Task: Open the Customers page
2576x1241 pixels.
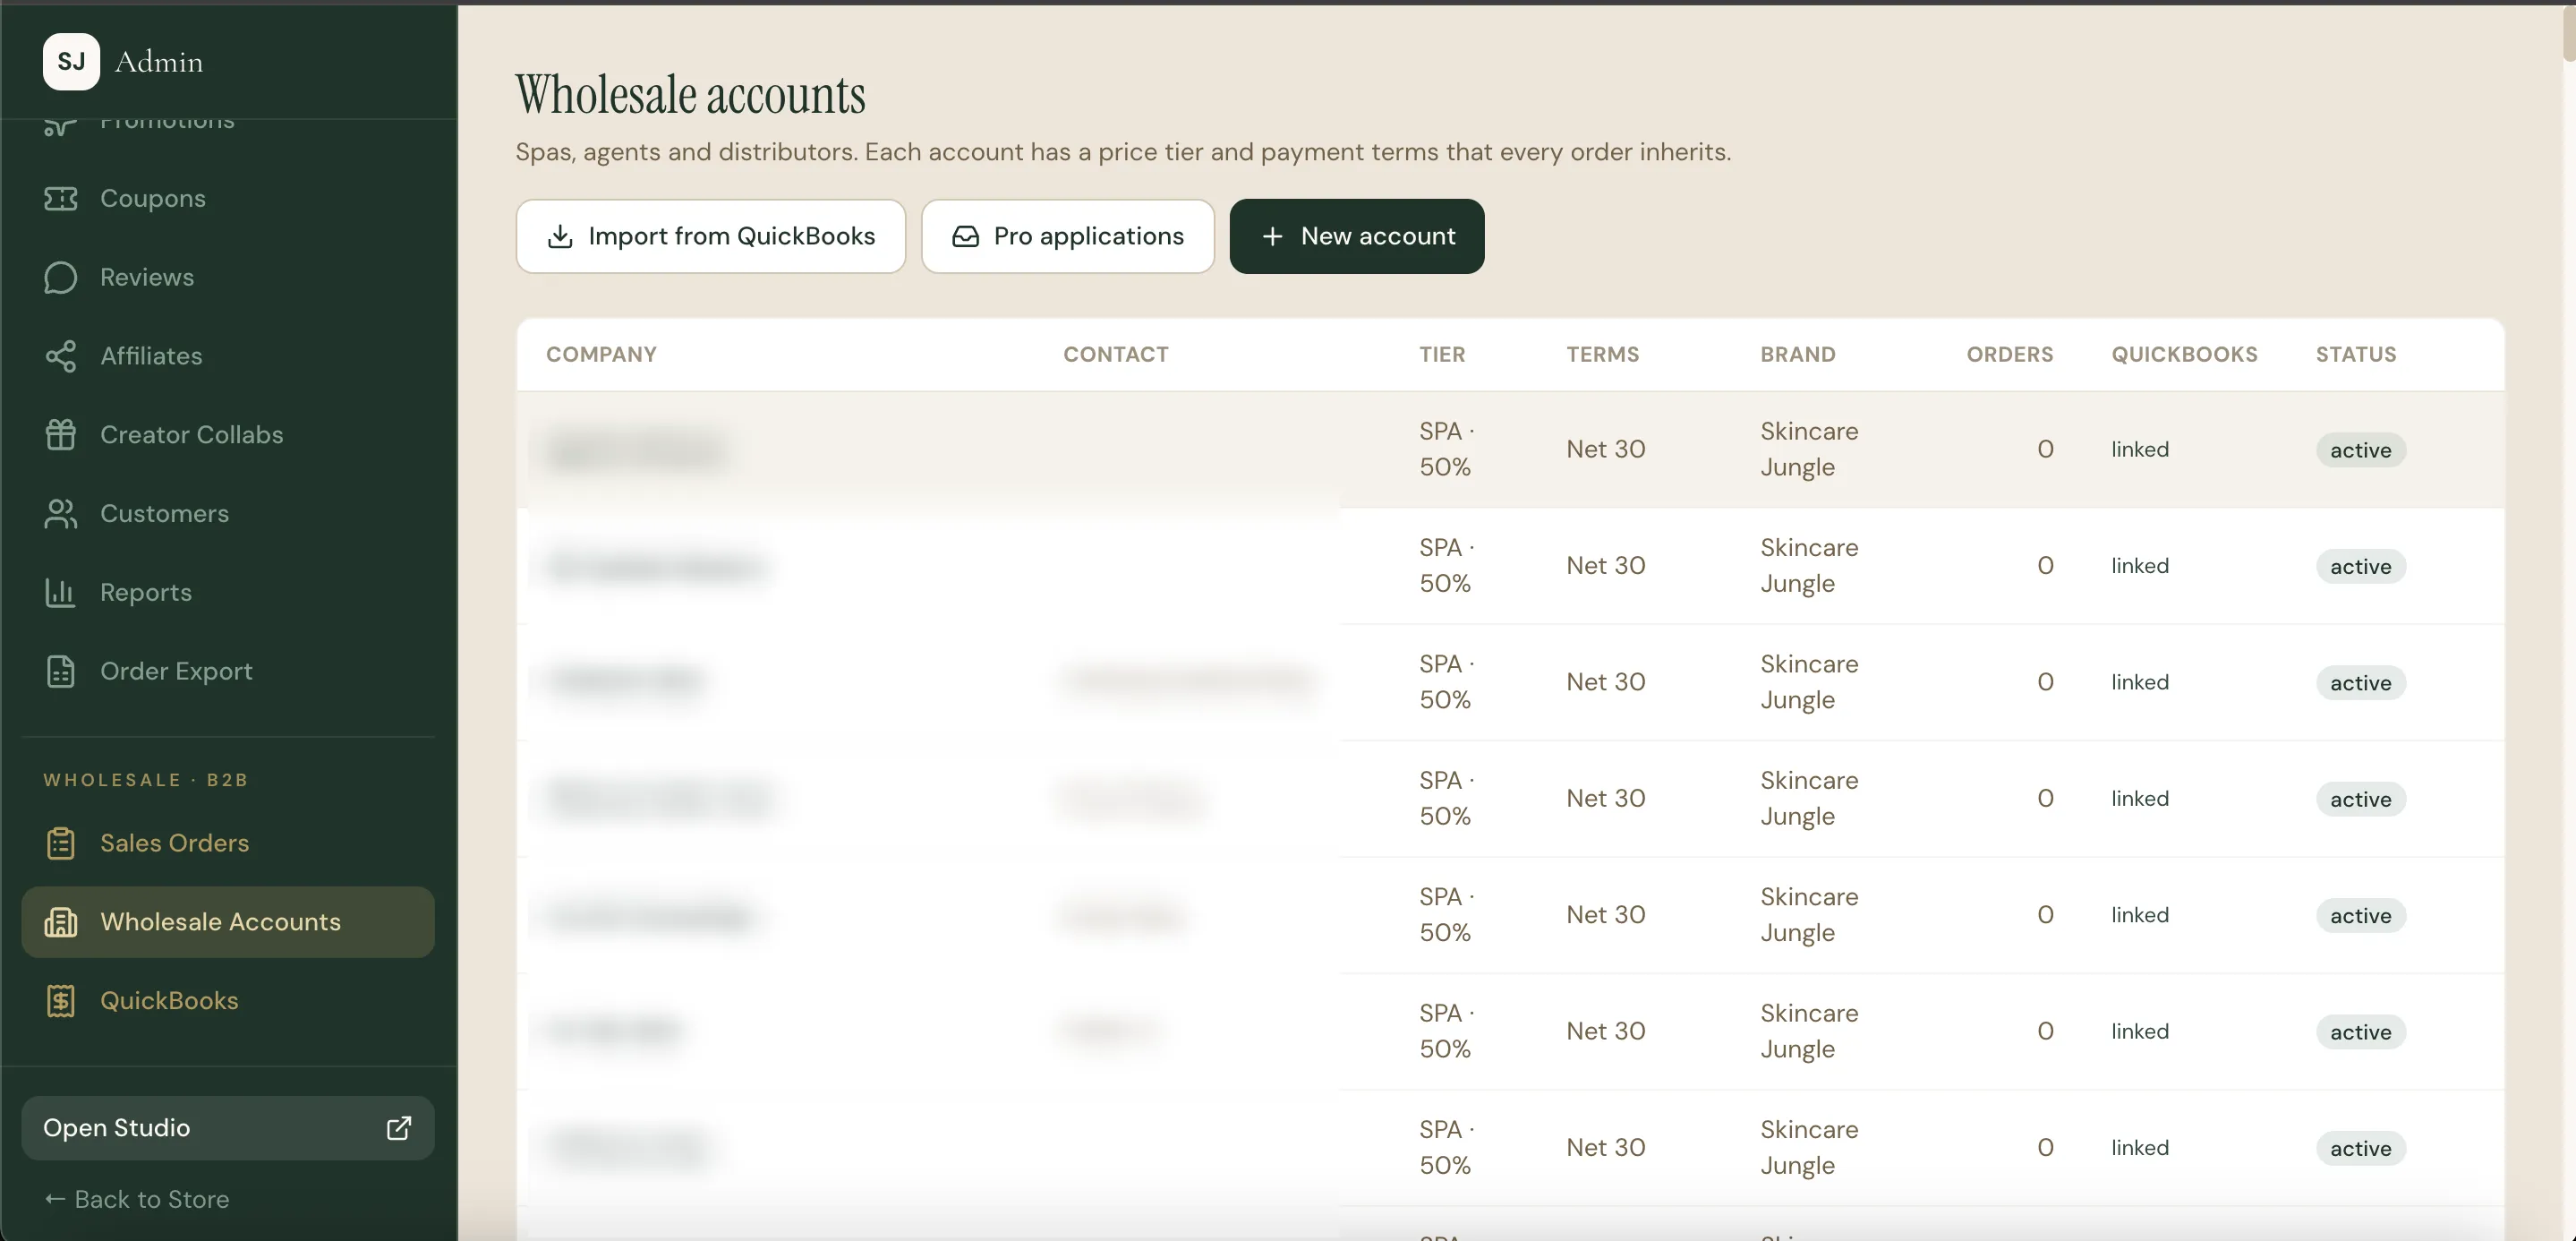Action: coord(228,514)
